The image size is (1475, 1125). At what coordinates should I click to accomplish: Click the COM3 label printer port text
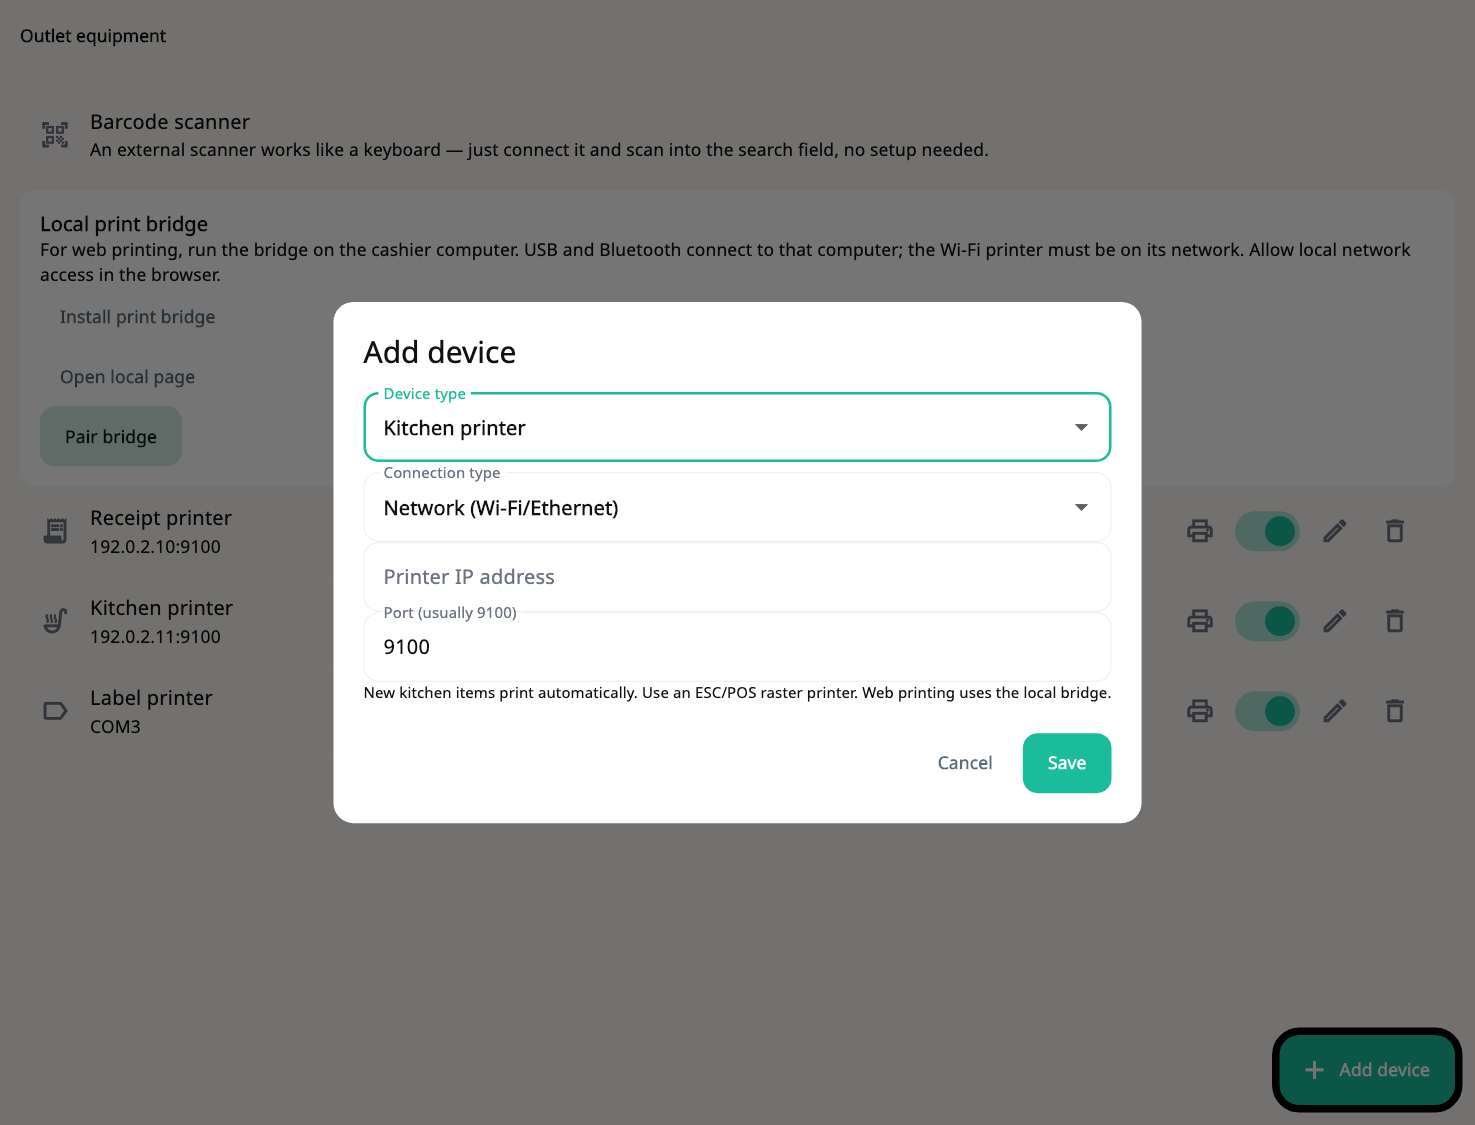point(115,727)
